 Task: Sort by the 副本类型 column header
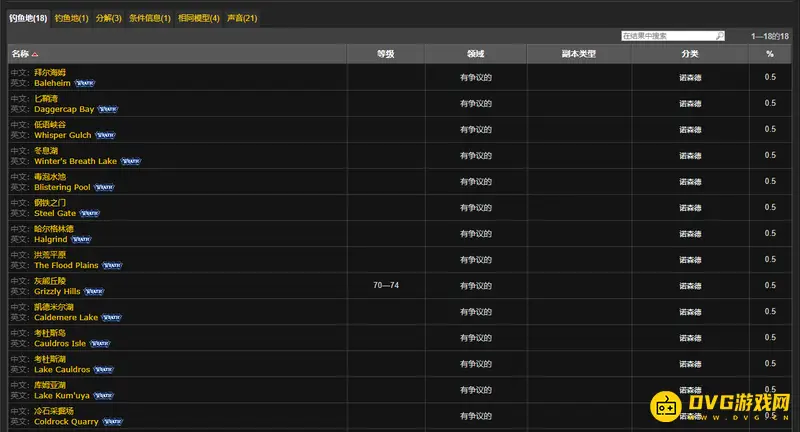pos(579,54)
